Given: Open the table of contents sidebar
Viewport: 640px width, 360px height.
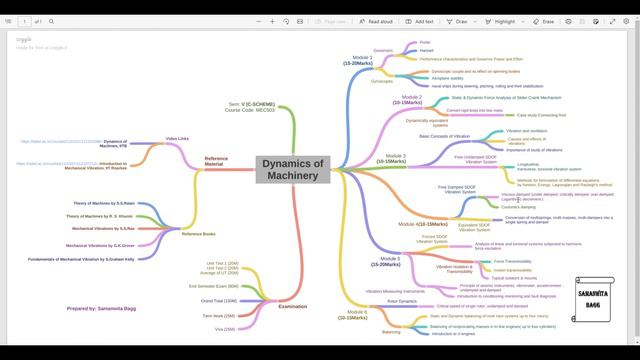Looking at the screenshot, I should tap(8, 21).
